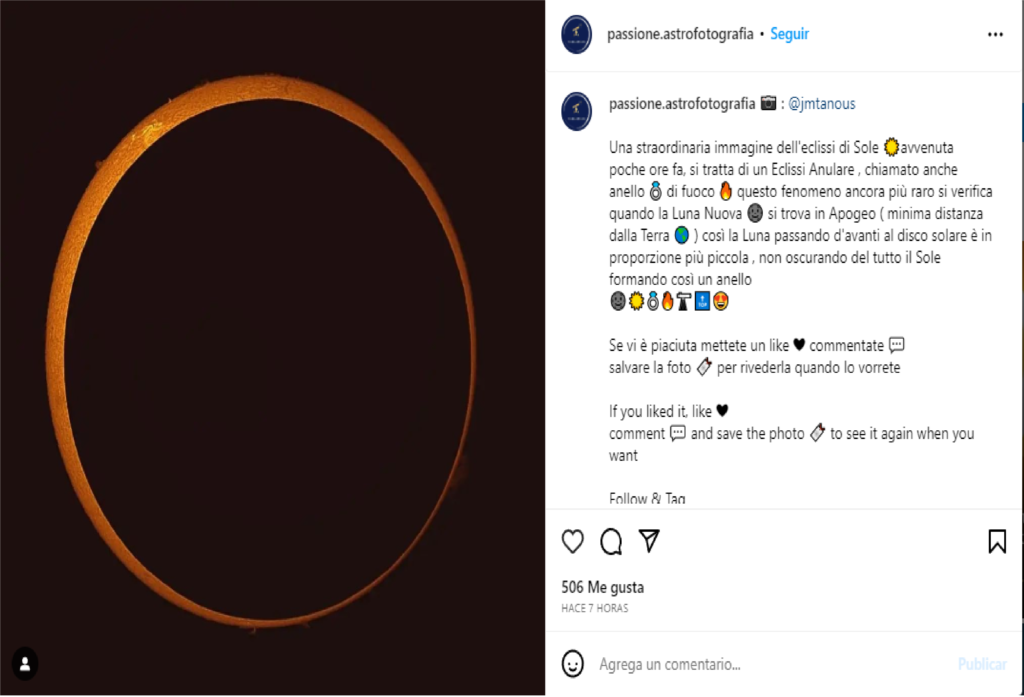Bookmark the post with save icon

[x=996, y=542]
